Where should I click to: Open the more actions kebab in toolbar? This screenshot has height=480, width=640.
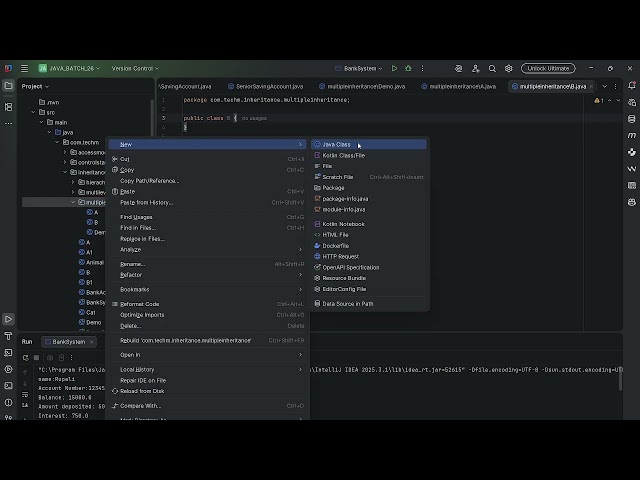pos(422,69)
